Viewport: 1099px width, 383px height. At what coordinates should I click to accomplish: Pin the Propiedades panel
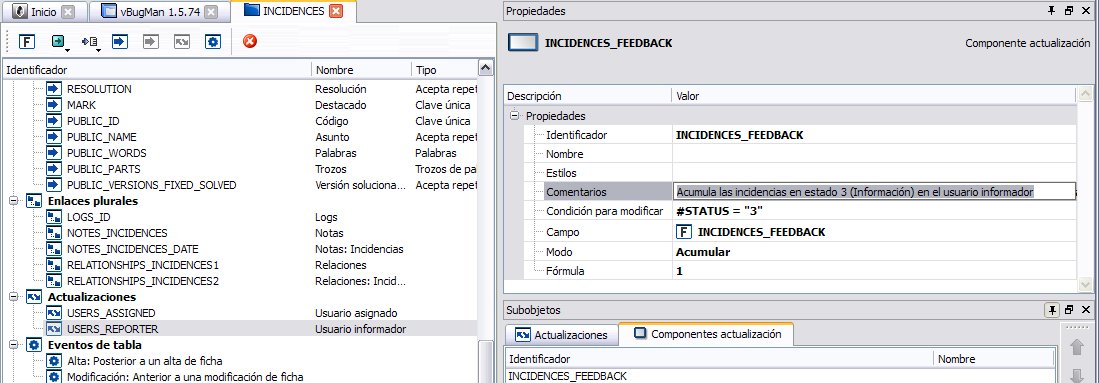(1051, 11)
